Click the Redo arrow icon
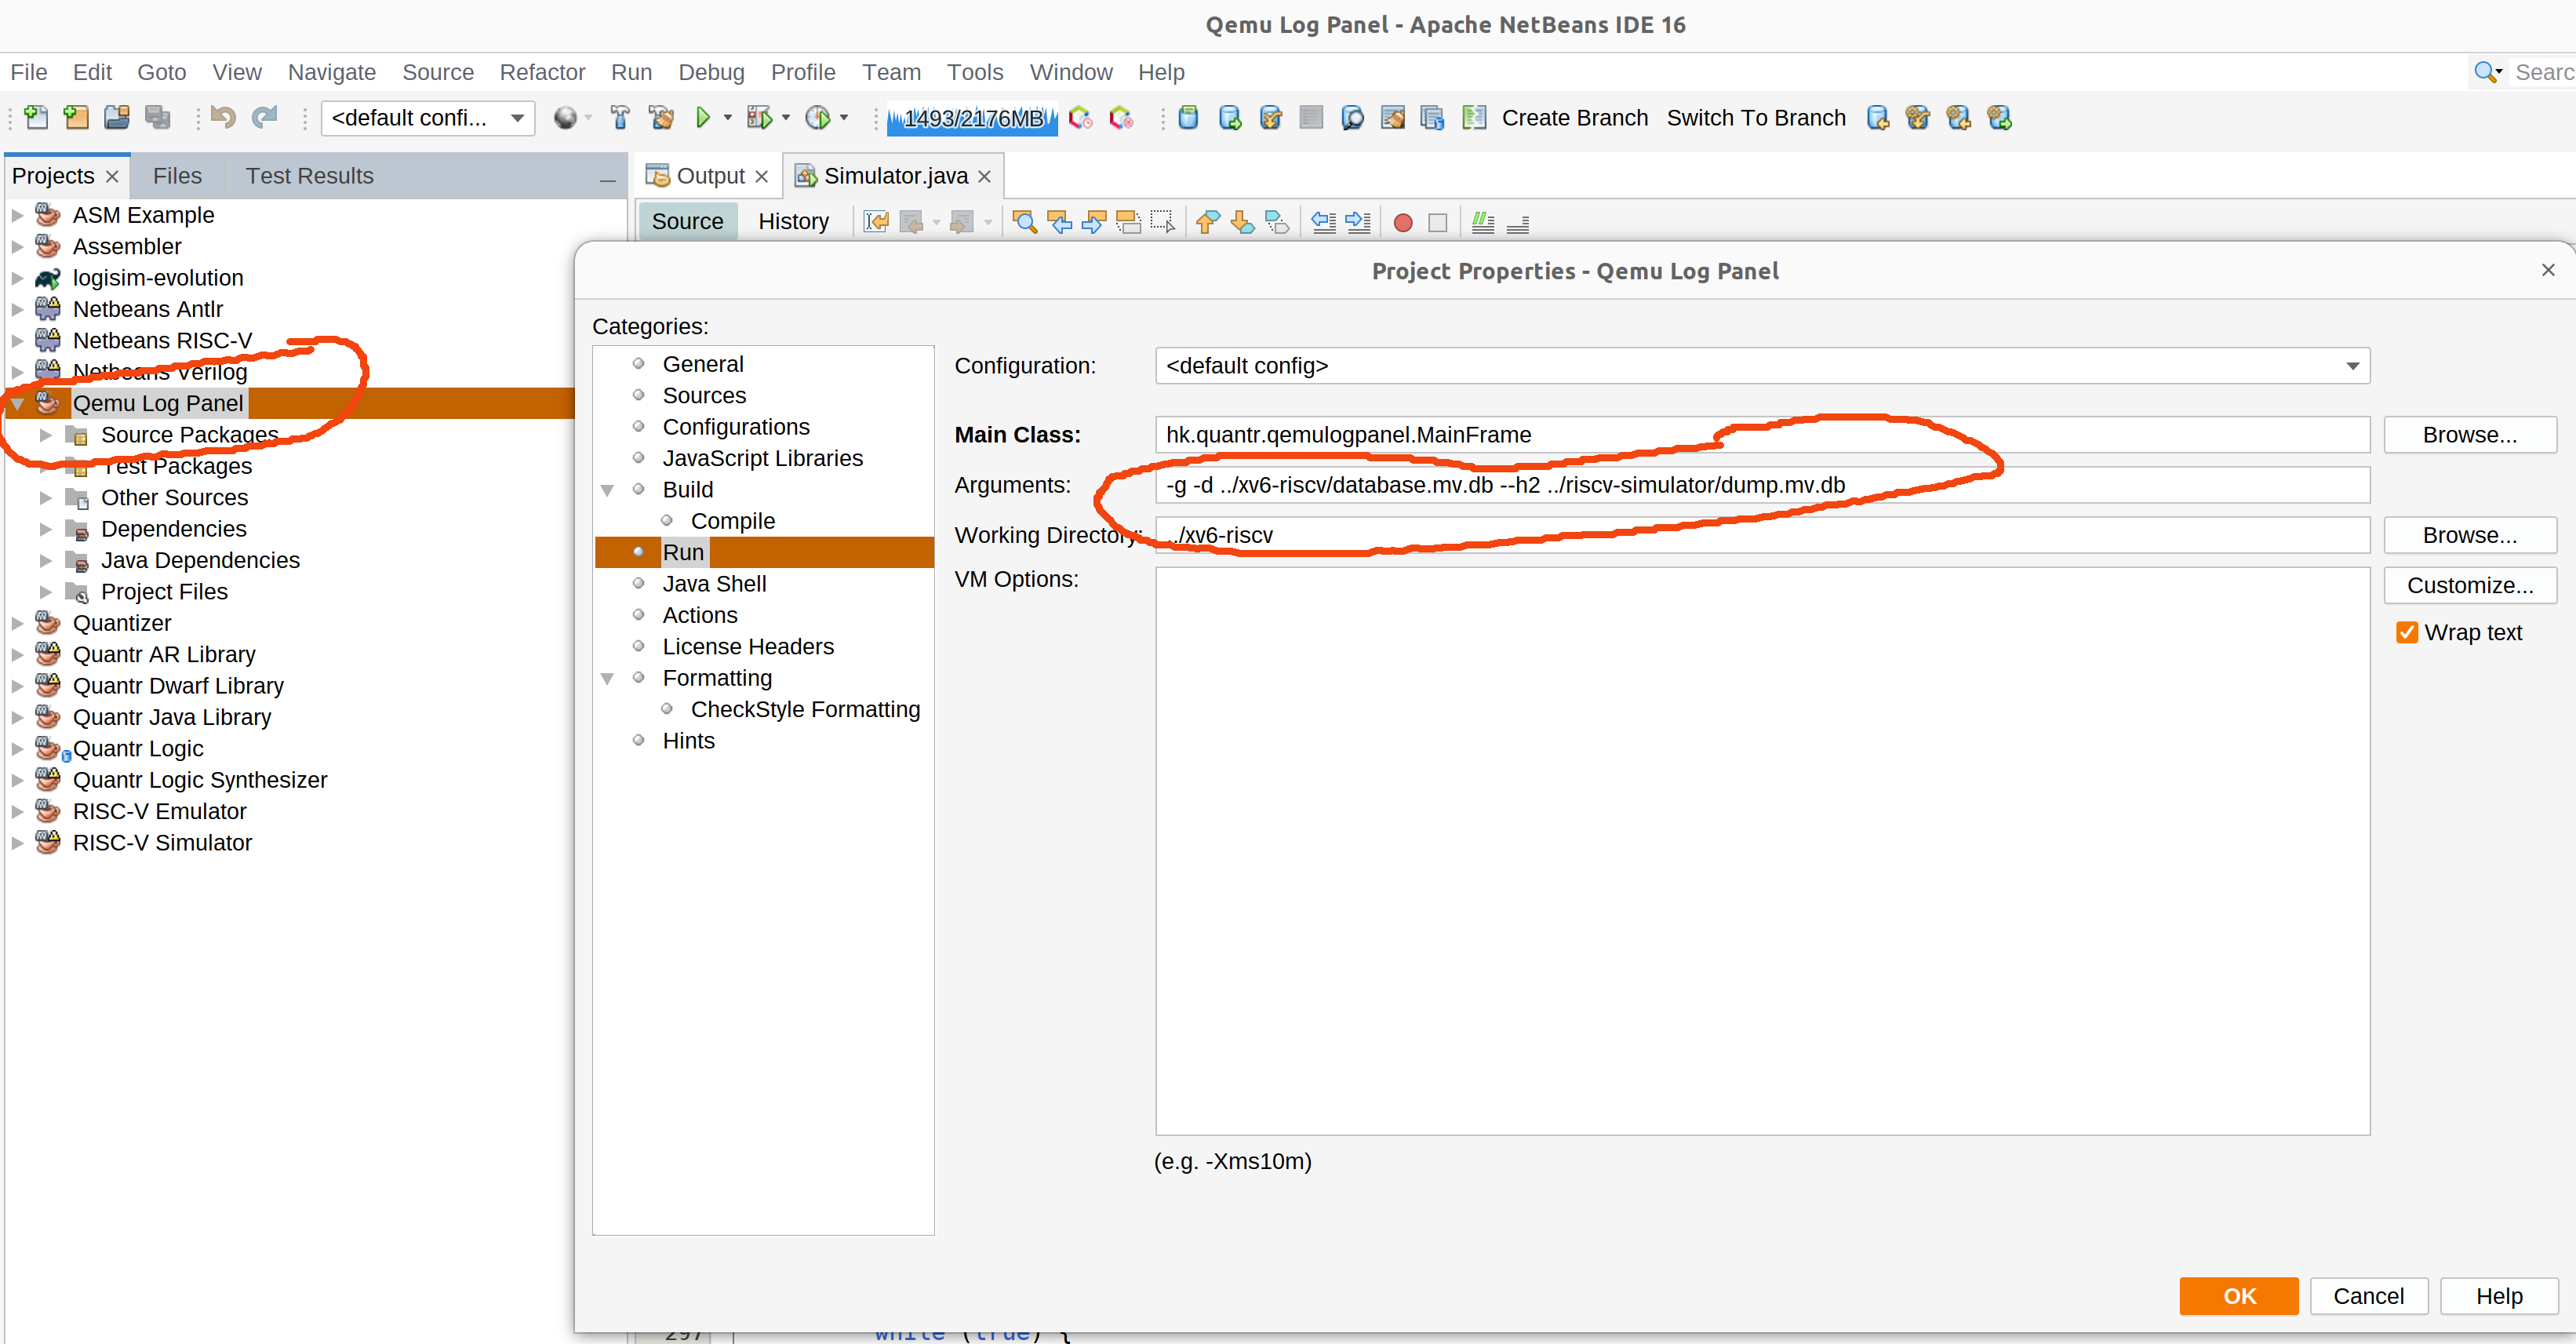This screenshot has height=1344, width=2576. [264, 118]
